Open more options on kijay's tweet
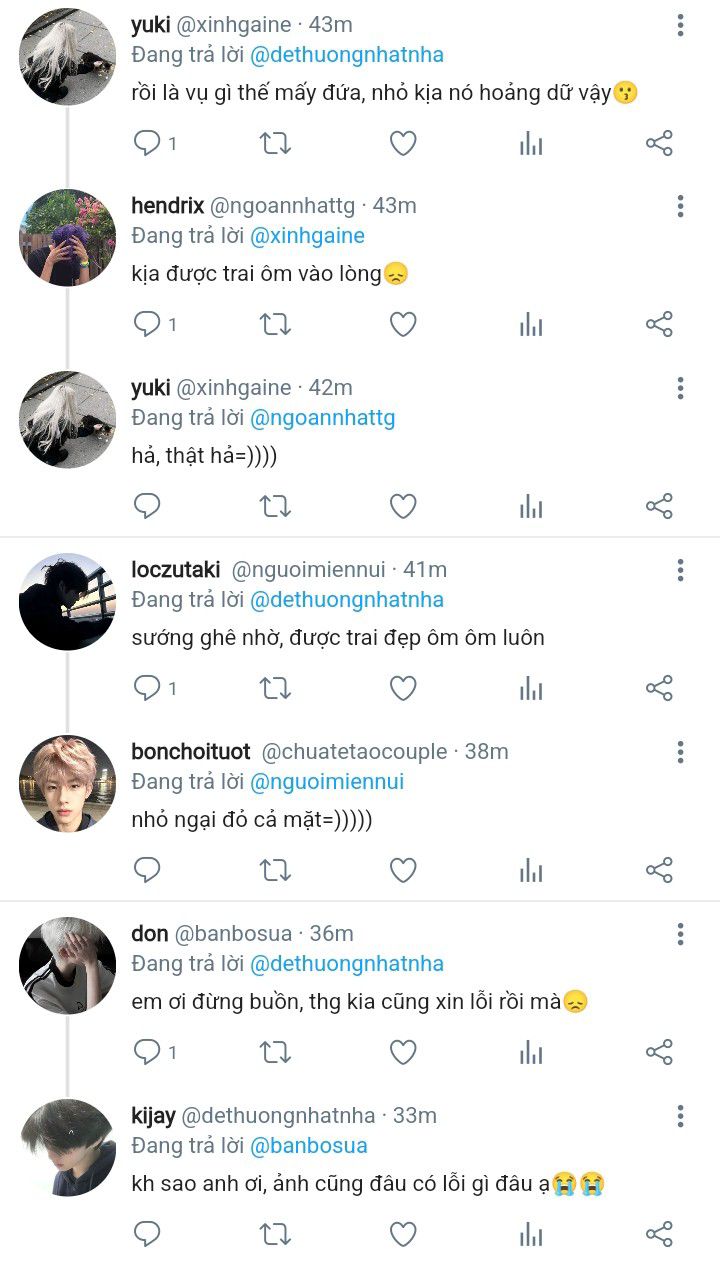Image resolution: width=720 pixels, height=1264 pixels. click(x=680, y=1116)
